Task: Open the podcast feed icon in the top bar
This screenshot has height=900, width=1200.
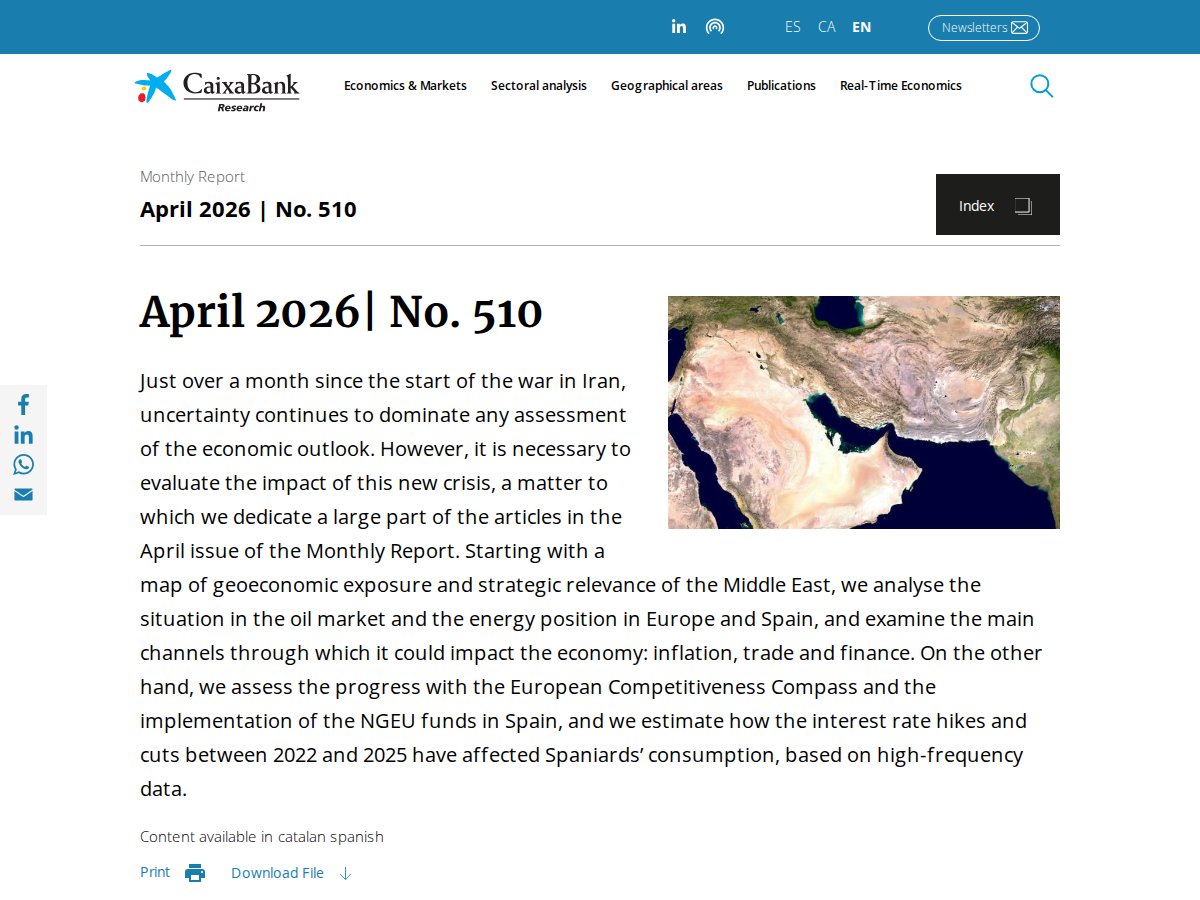Action: pyautogui.click(x=715, y=27)
